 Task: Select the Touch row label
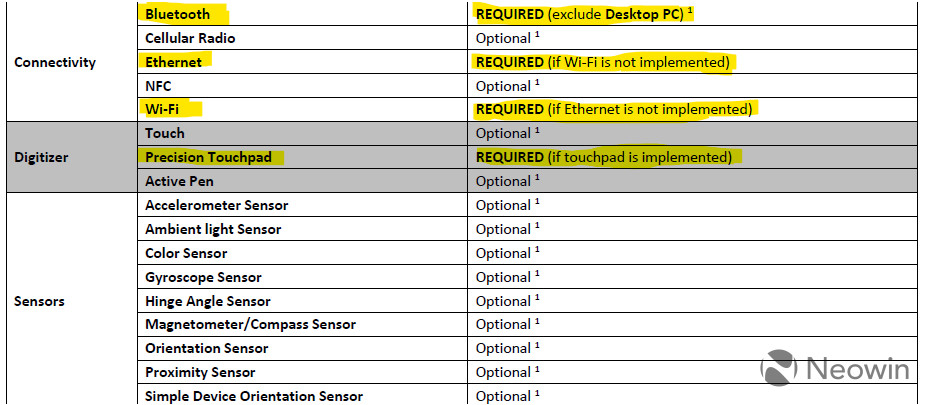(x=165, y=133)
